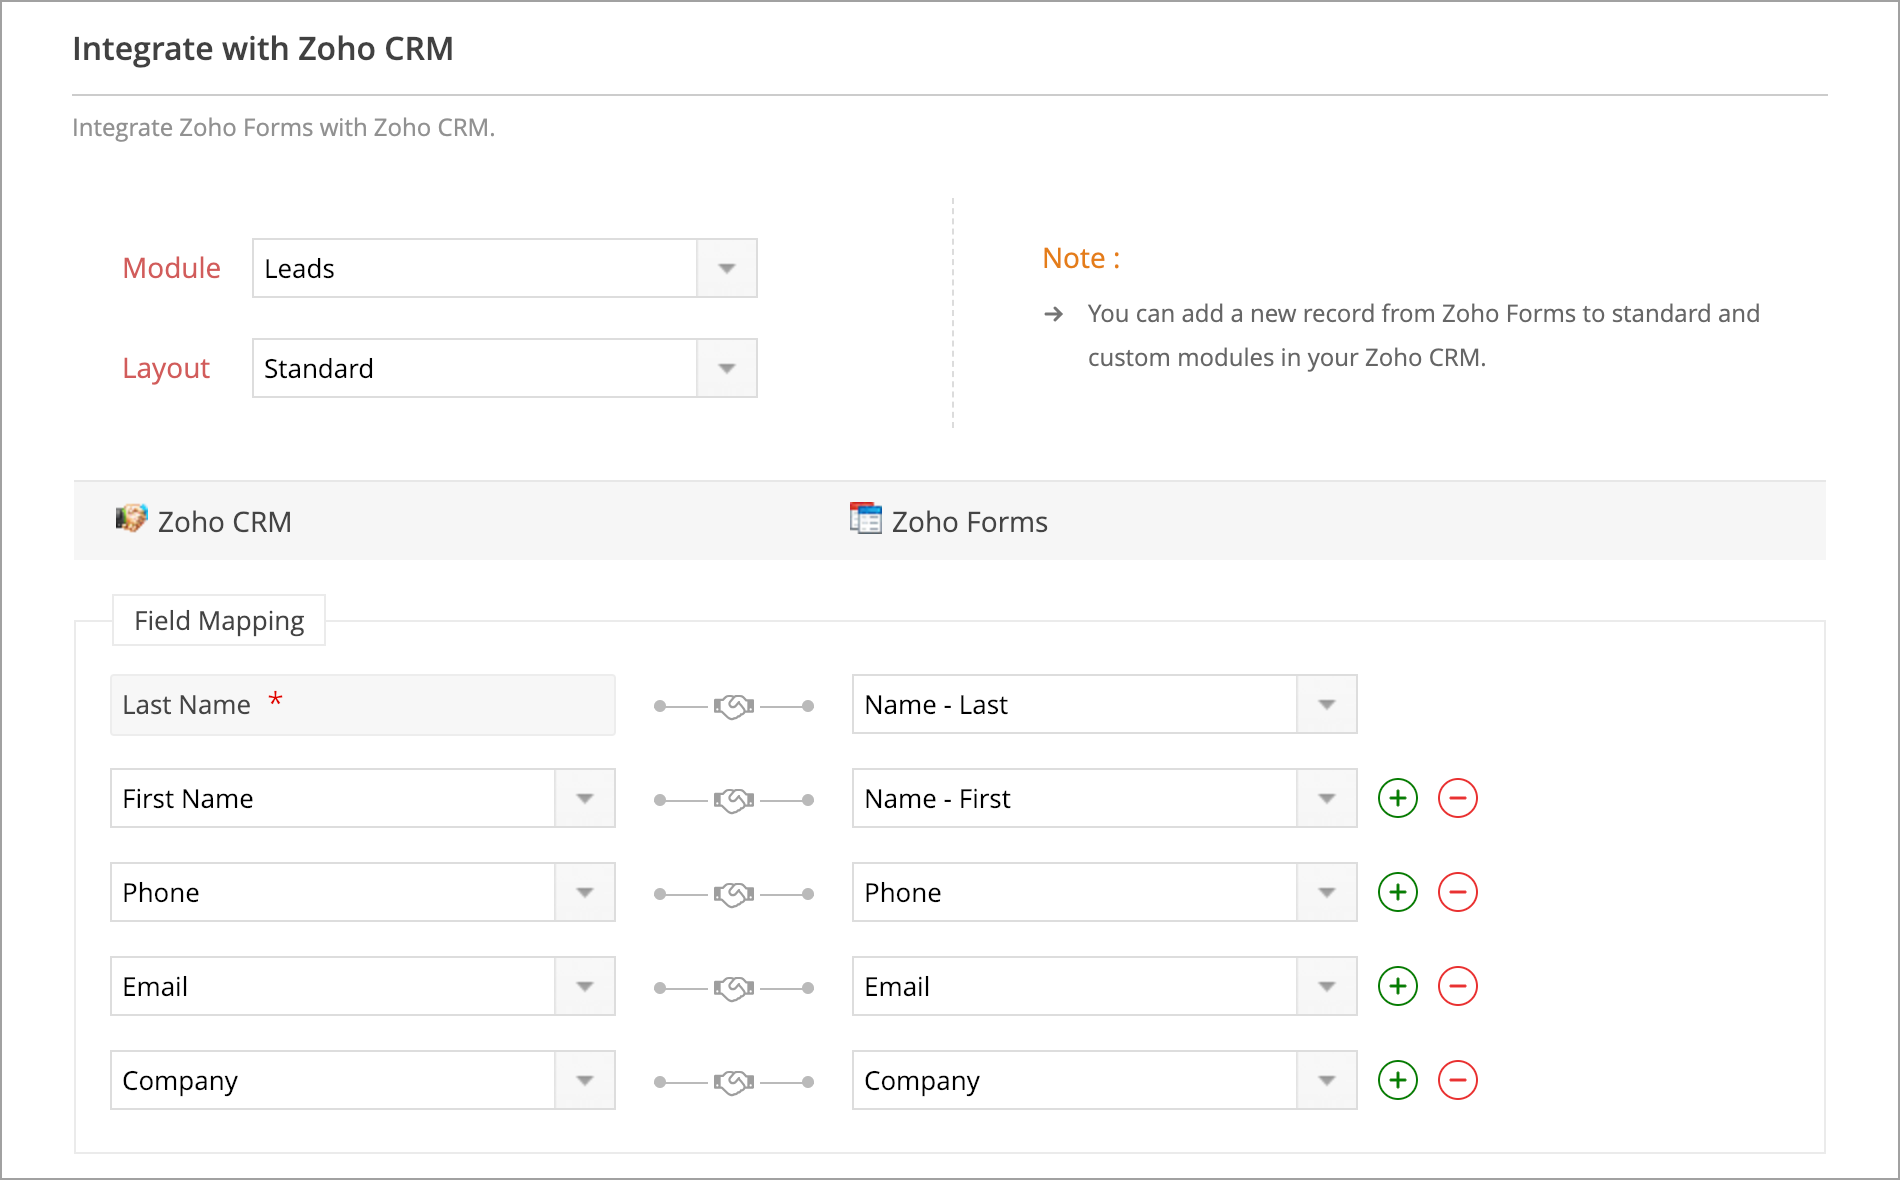The width and height of the screenshot is (1900, 1180).
Task: Click the Zoho Forms logo icon
Action: click(x=866, y=518)
